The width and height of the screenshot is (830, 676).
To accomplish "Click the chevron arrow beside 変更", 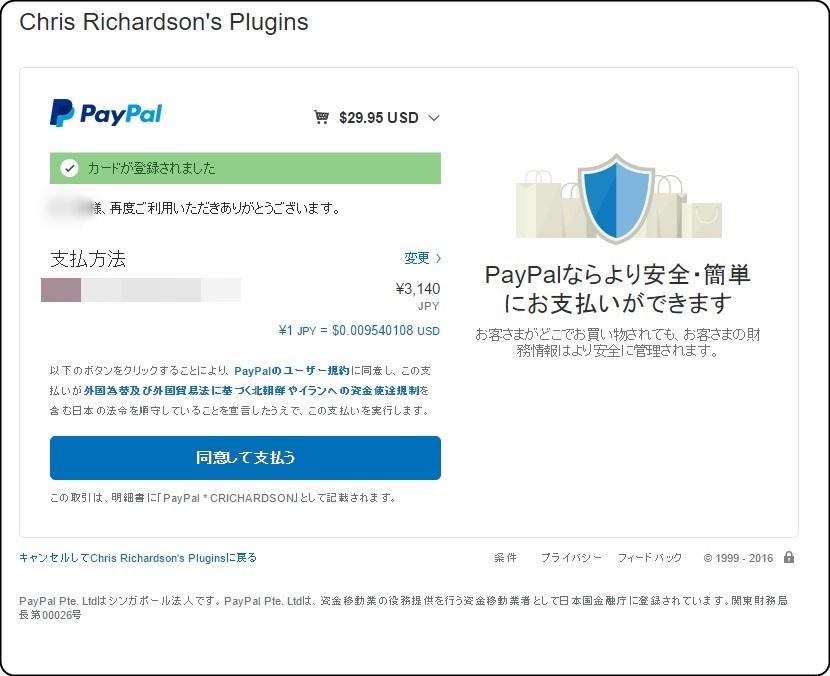I will [438, 258].
